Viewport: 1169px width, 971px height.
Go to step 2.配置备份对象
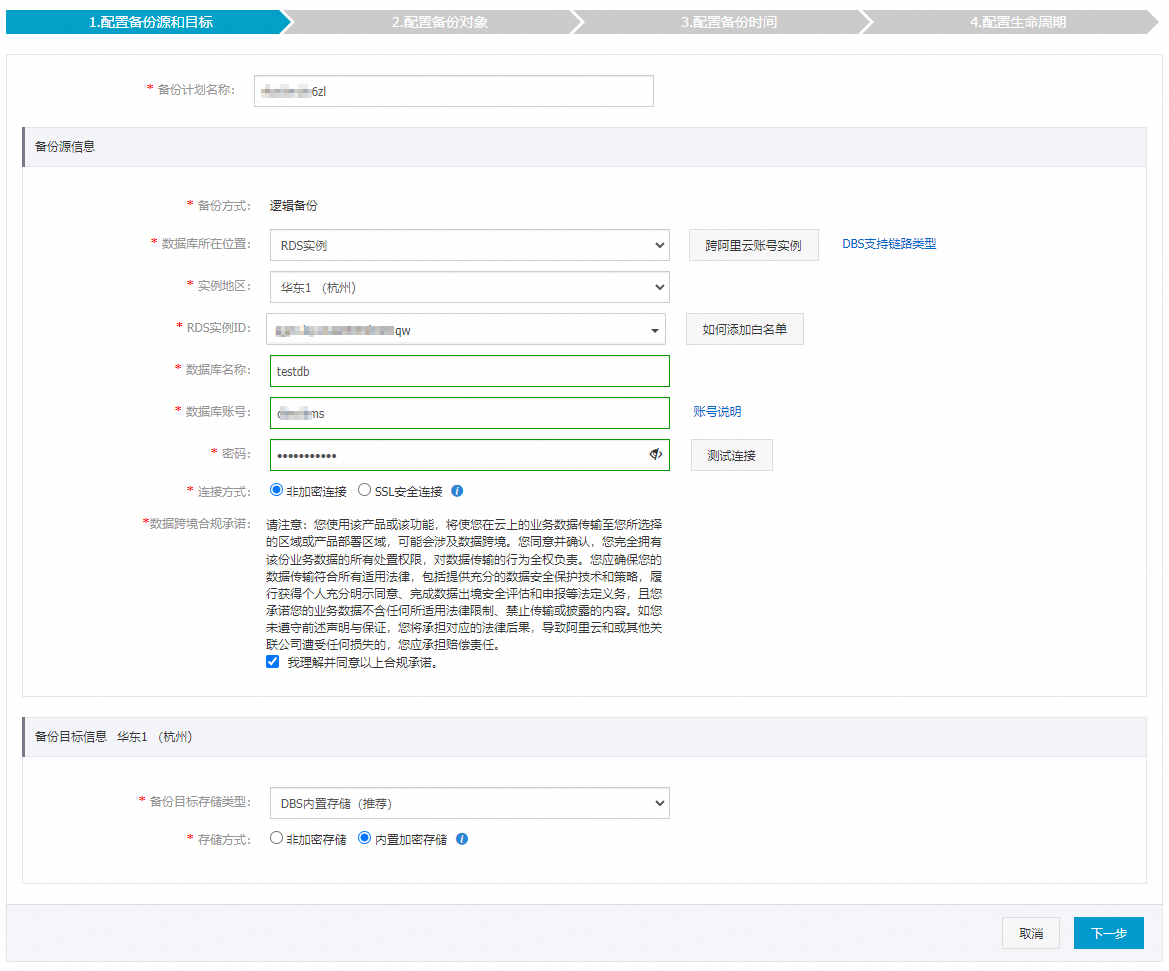click(x=440, y=22)
